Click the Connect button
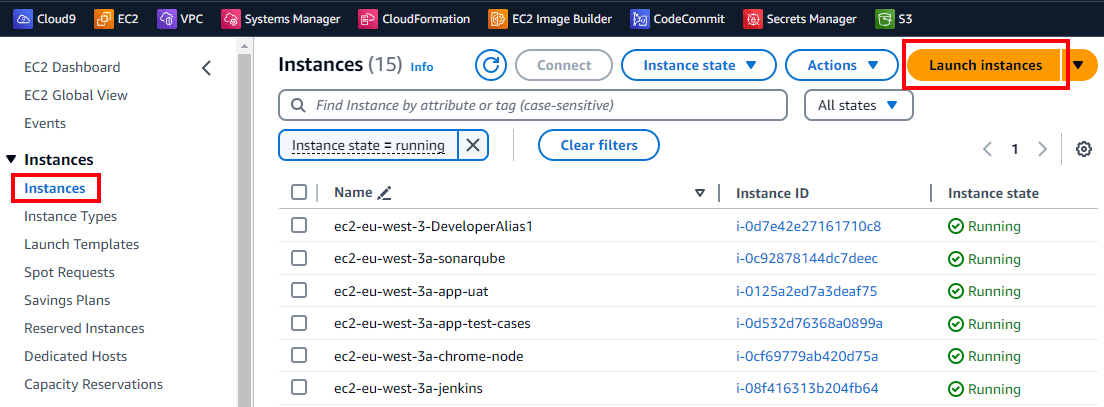 pyautogui.click(x=564, y=65)
